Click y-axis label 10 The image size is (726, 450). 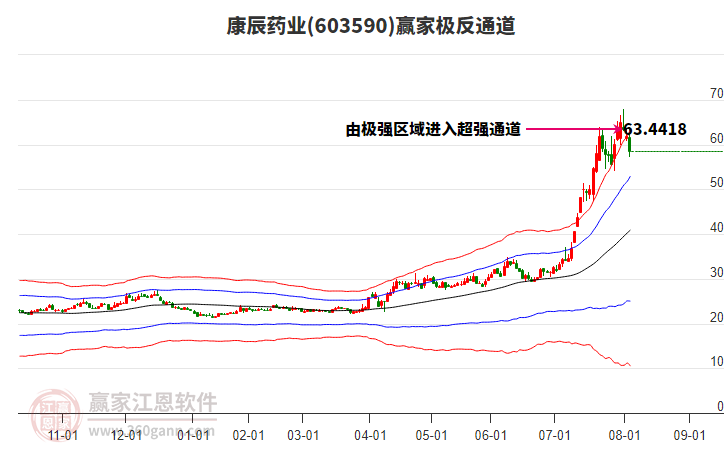[717, 362]
